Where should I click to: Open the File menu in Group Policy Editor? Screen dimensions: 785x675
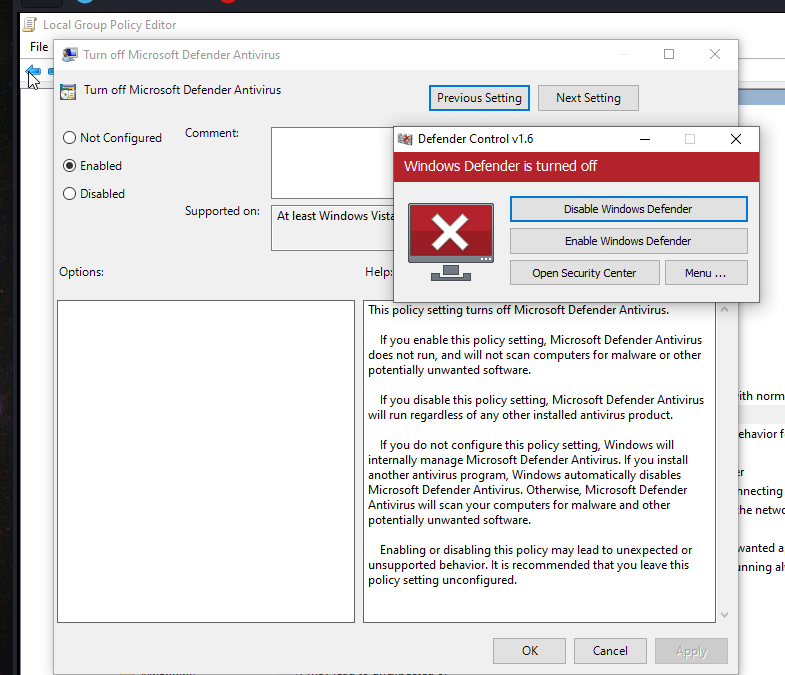[x=39, y=47]
